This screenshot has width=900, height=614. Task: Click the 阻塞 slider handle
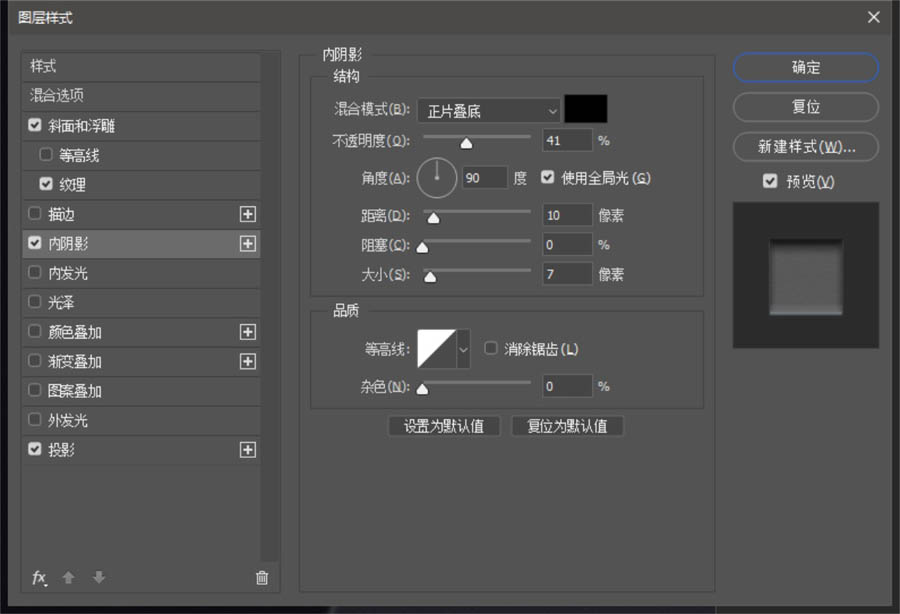tap(422, 247)
